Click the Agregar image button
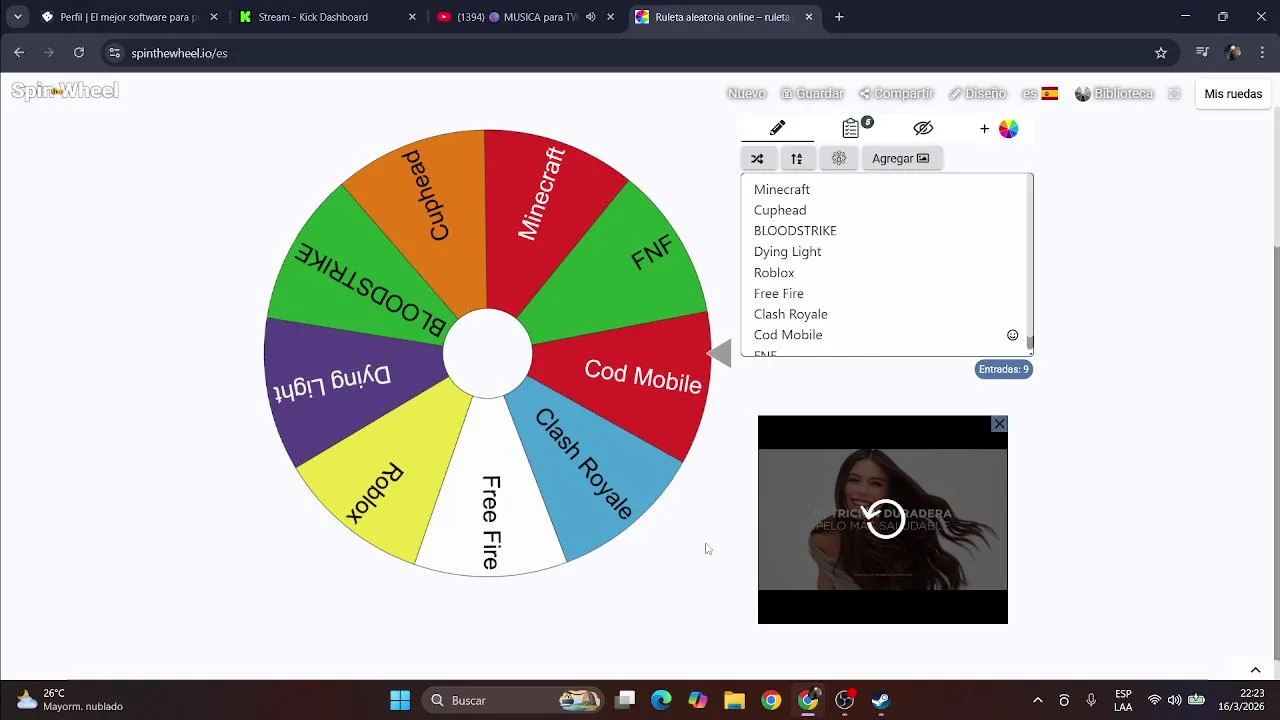 (x=901, y=158)
